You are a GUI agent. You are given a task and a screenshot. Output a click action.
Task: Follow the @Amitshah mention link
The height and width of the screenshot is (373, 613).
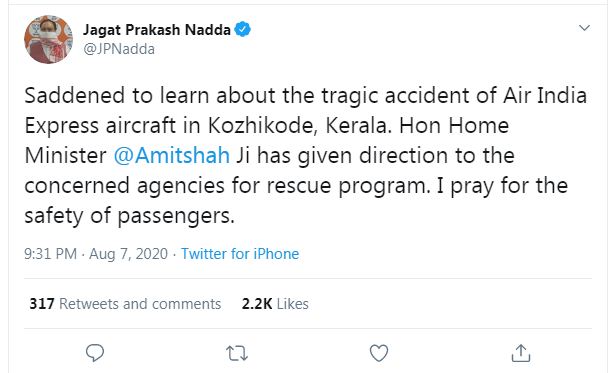tap(172, 156)
